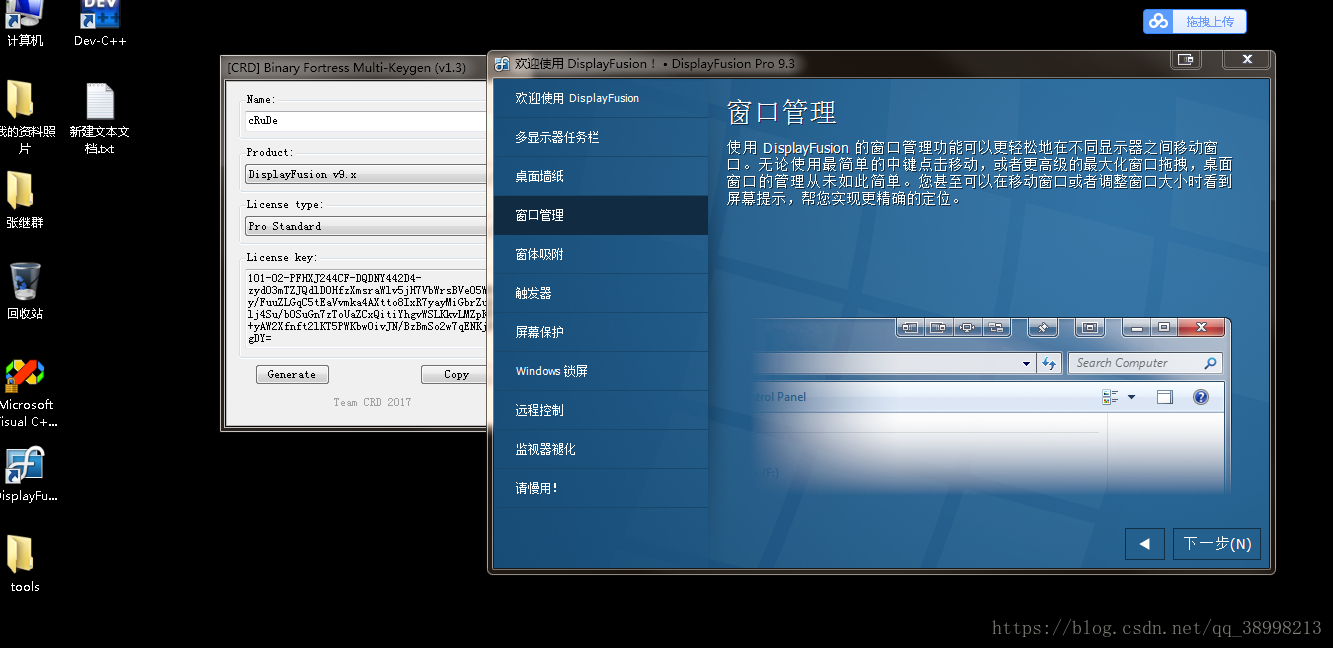Select 窗口管理 in the sidebar
This screenshot has height=648, width=1333.
point(600,215)
